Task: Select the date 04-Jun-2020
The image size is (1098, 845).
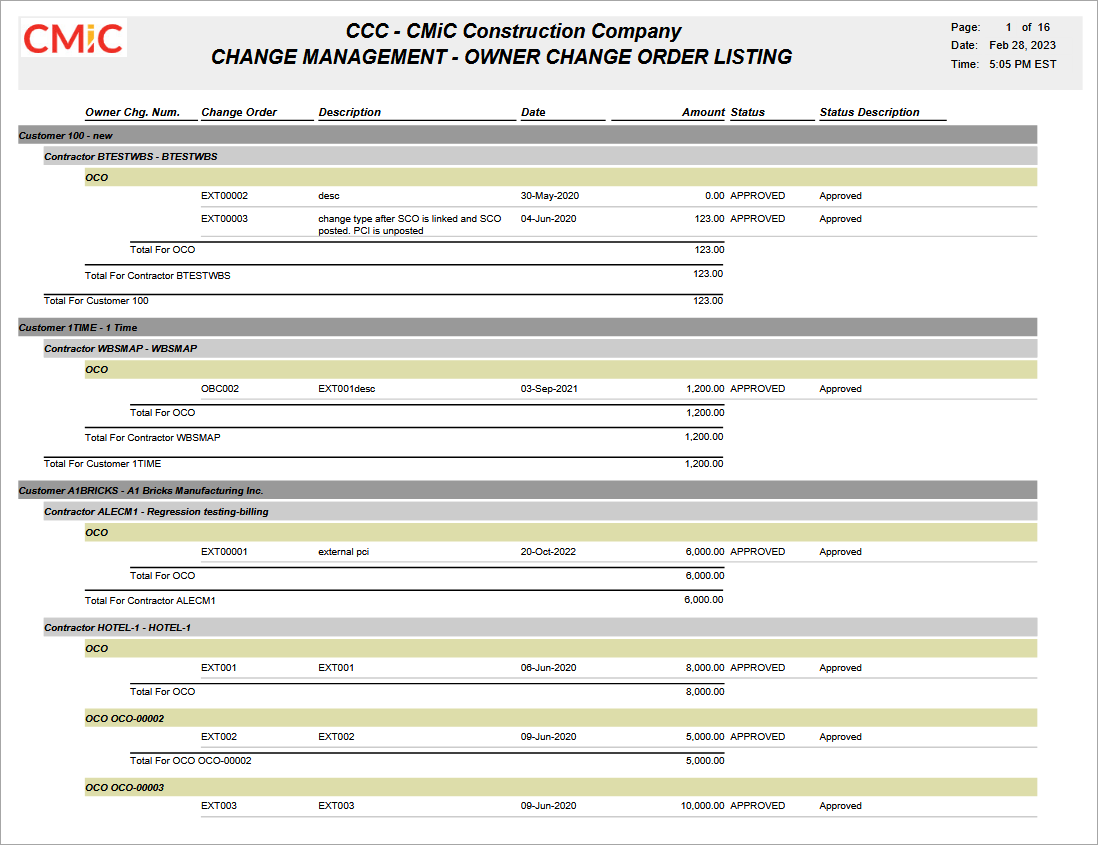Action: click(548, 218)
